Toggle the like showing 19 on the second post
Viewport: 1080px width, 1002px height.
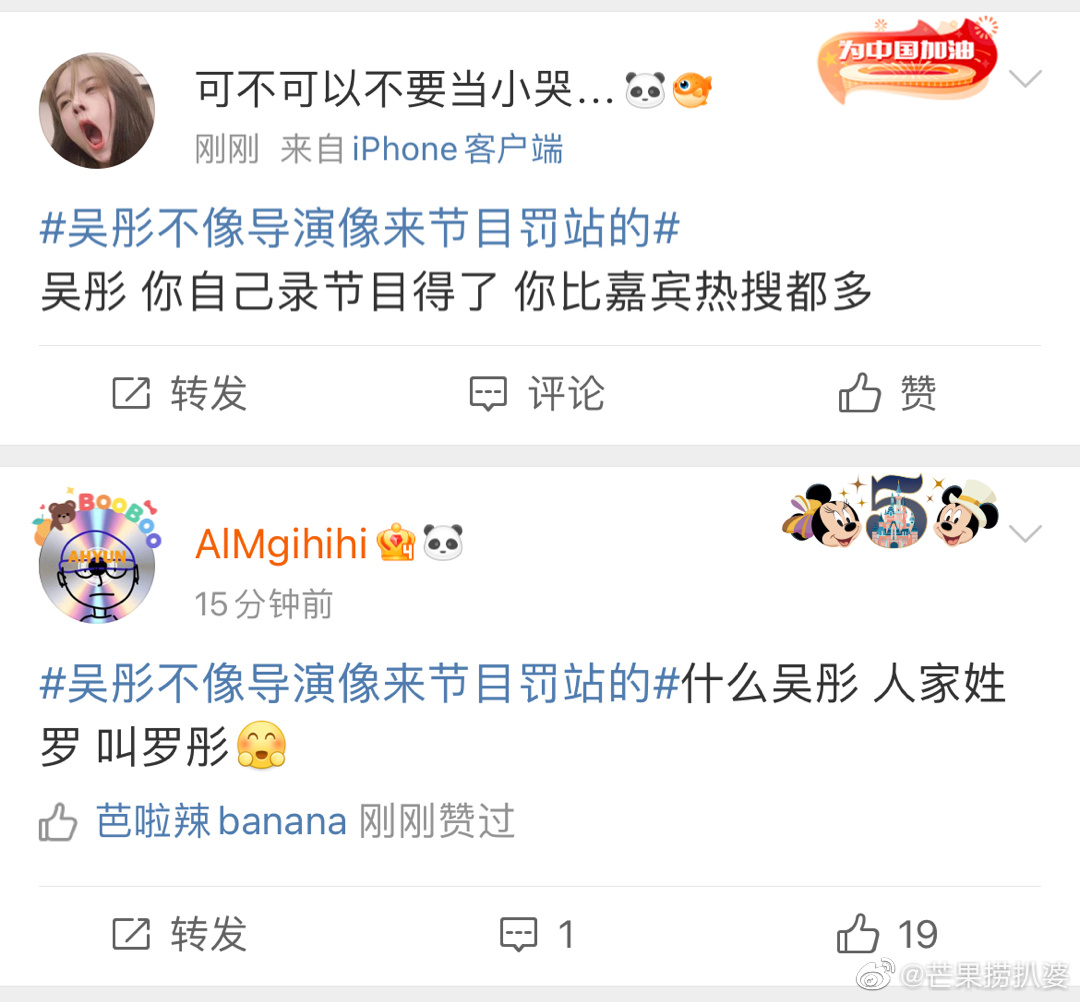pyautogui.click(x=887, y=934)
